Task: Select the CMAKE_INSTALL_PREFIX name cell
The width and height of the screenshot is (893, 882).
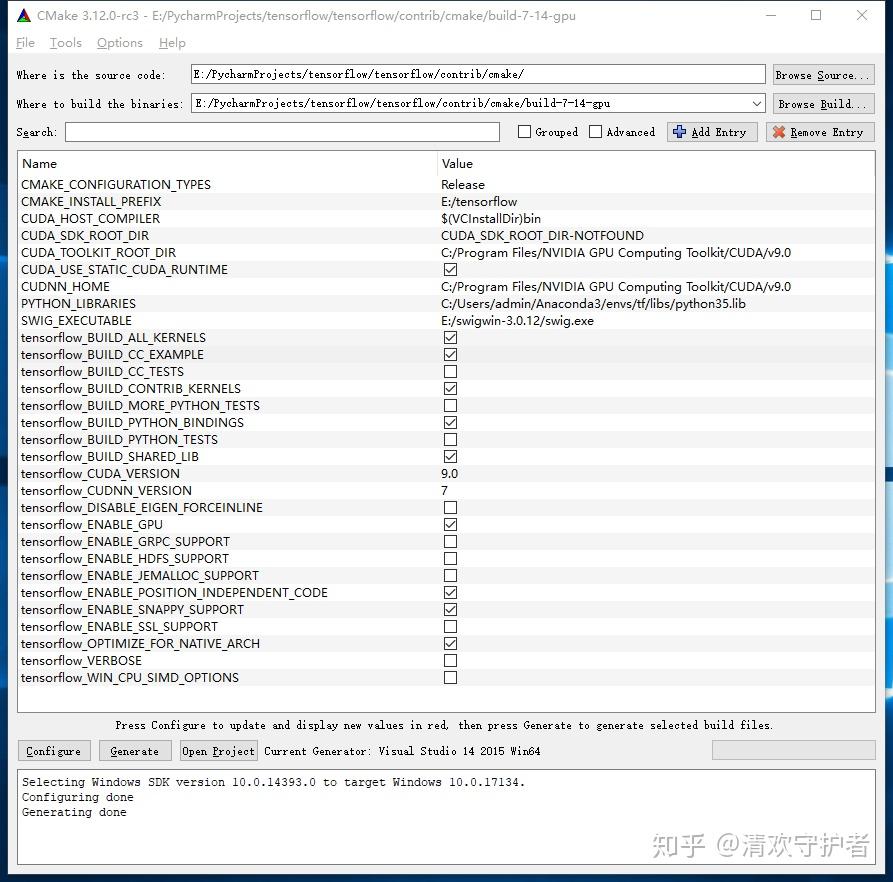Action: coord(91,202)
